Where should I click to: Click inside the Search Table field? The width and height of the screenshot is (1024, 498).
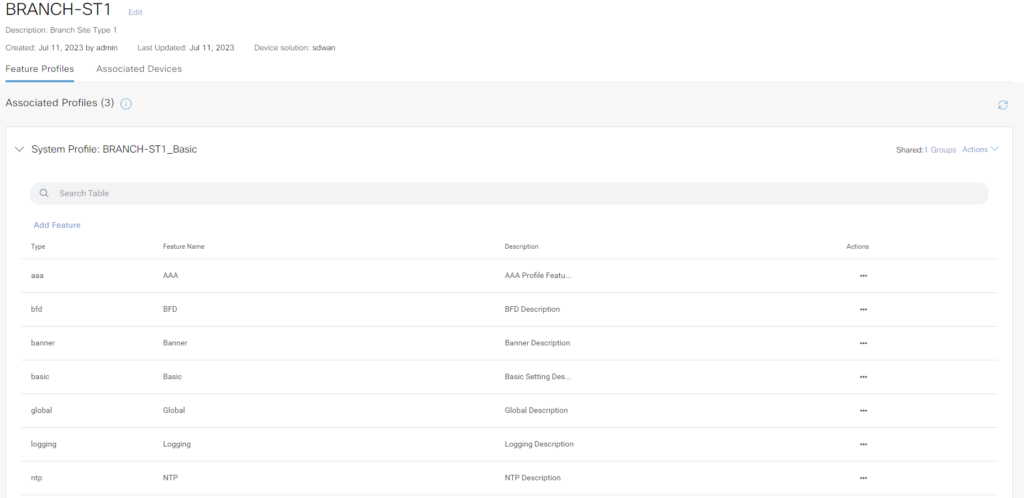[508, 193]
